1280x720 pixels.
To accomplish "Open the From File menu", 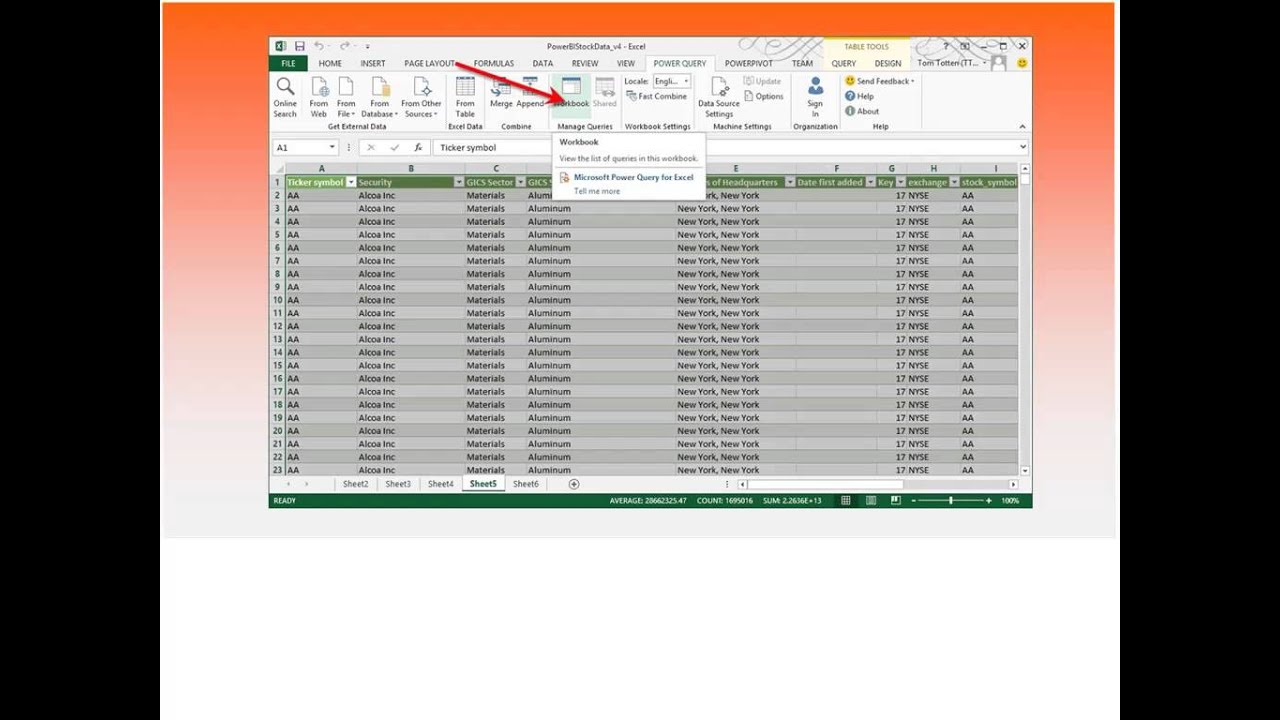I will 346,97.
